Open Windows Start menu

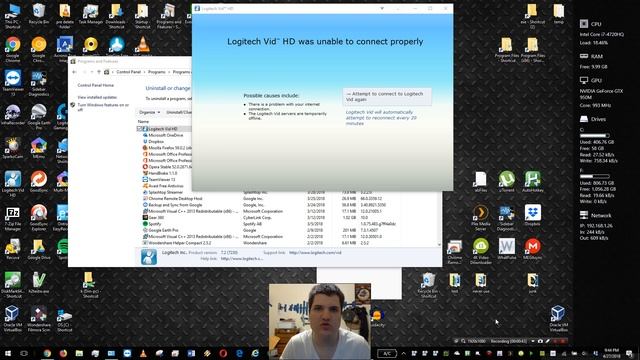(x=8, y=353)
